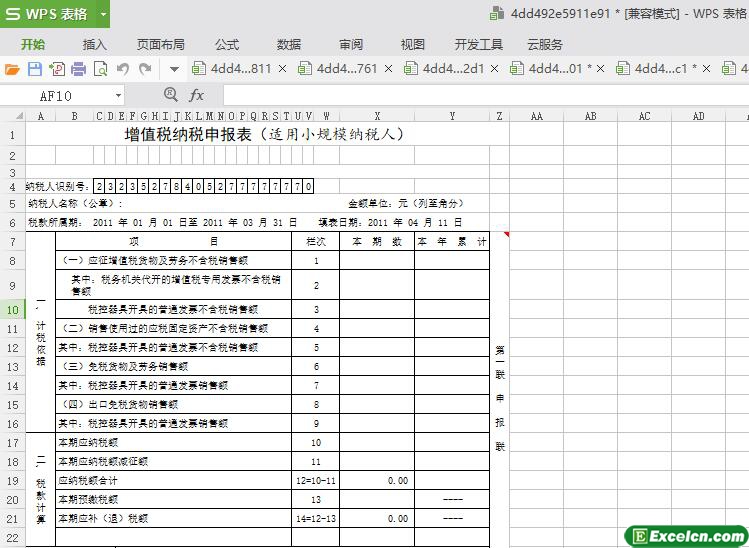Open the 视图 ribbon tab
Viewport: 749px width, 548px height.
[x=413, y=44]
